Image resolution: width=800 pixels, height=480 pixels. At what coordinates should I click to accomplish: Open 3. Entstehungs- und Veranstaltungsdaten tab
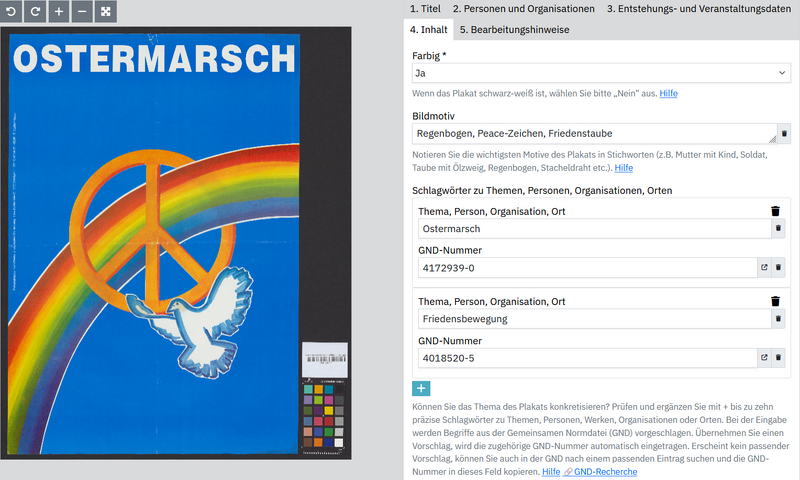point(698,9)
